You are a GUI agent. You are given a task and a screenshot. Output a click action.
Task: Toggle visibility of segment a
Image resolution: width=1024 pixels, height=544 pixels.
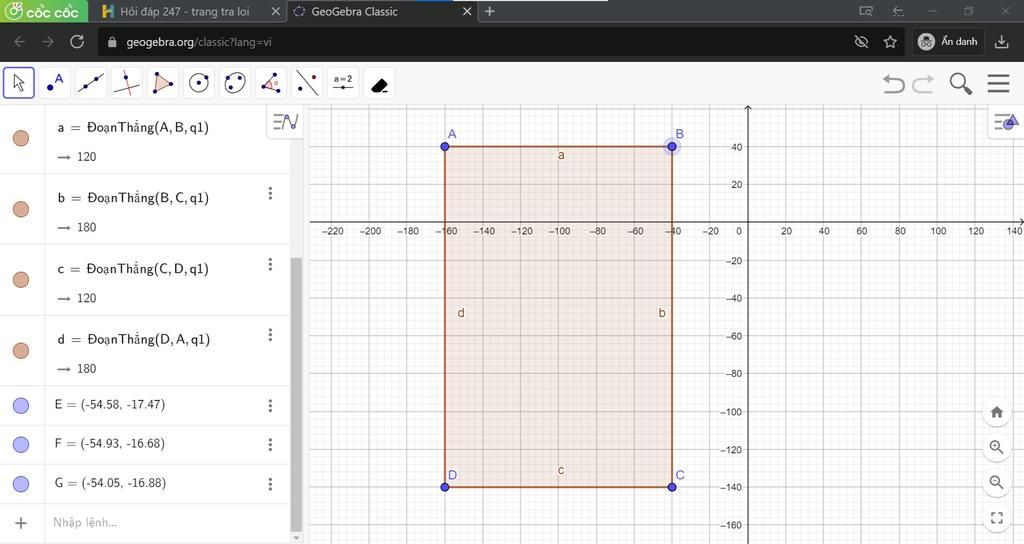click(21, 138)
